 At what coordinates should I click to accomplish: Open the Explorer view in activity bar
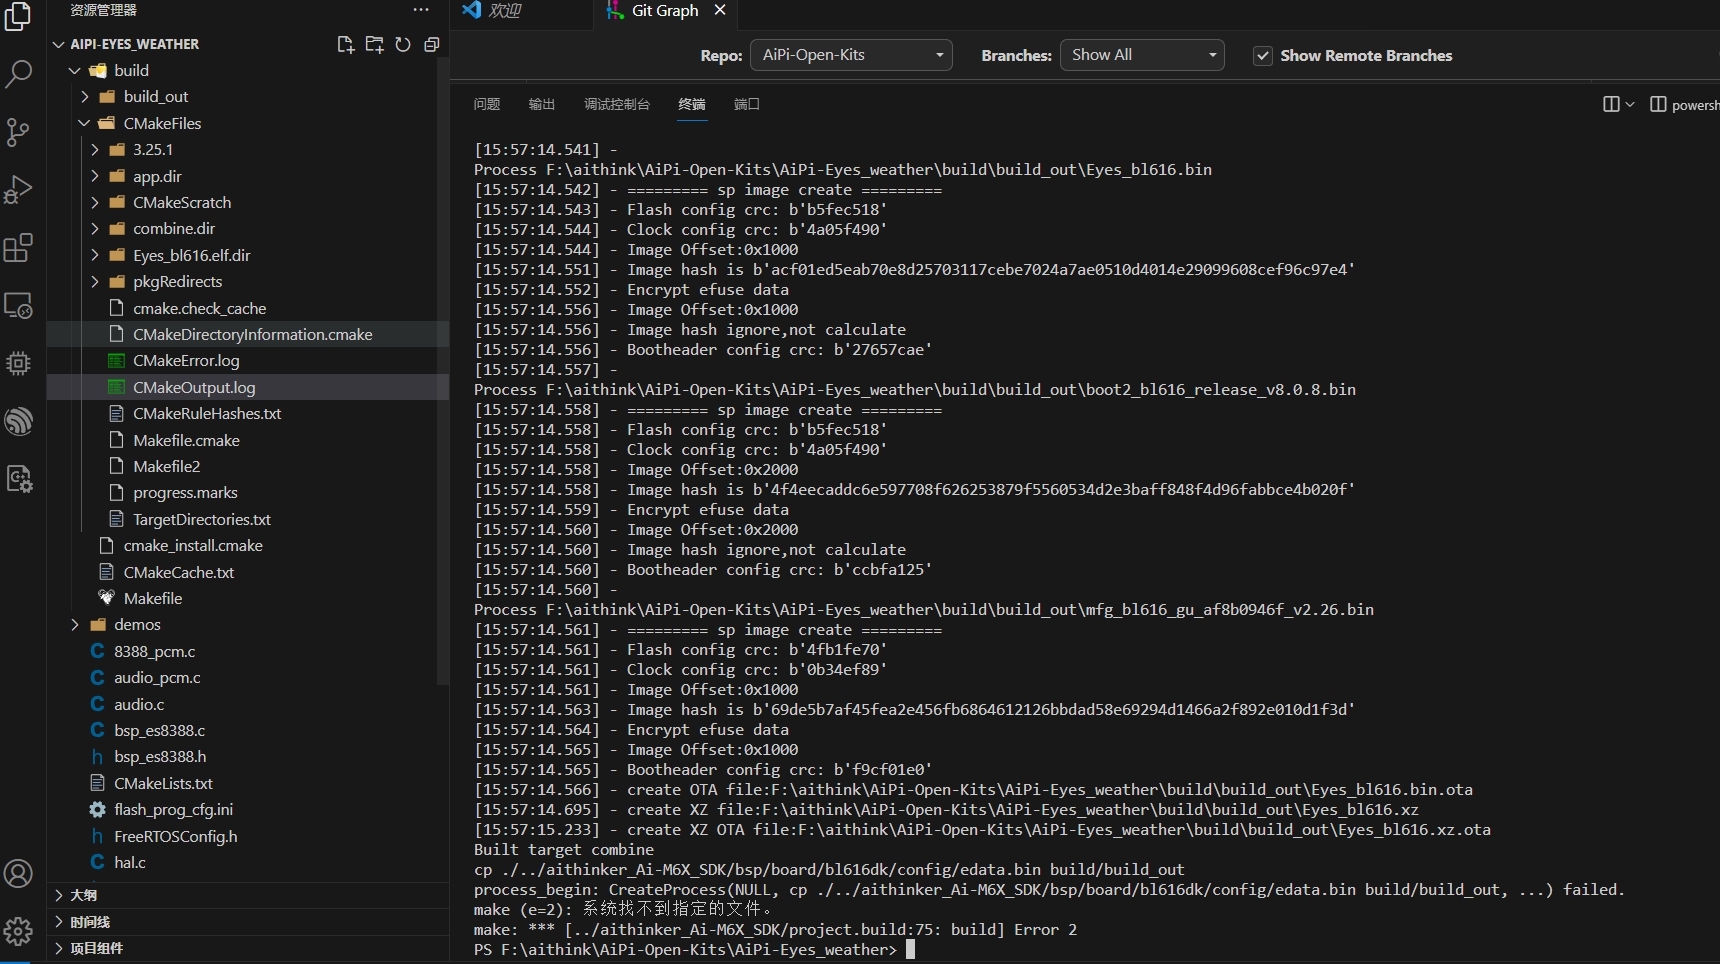(x=18, y=17)
